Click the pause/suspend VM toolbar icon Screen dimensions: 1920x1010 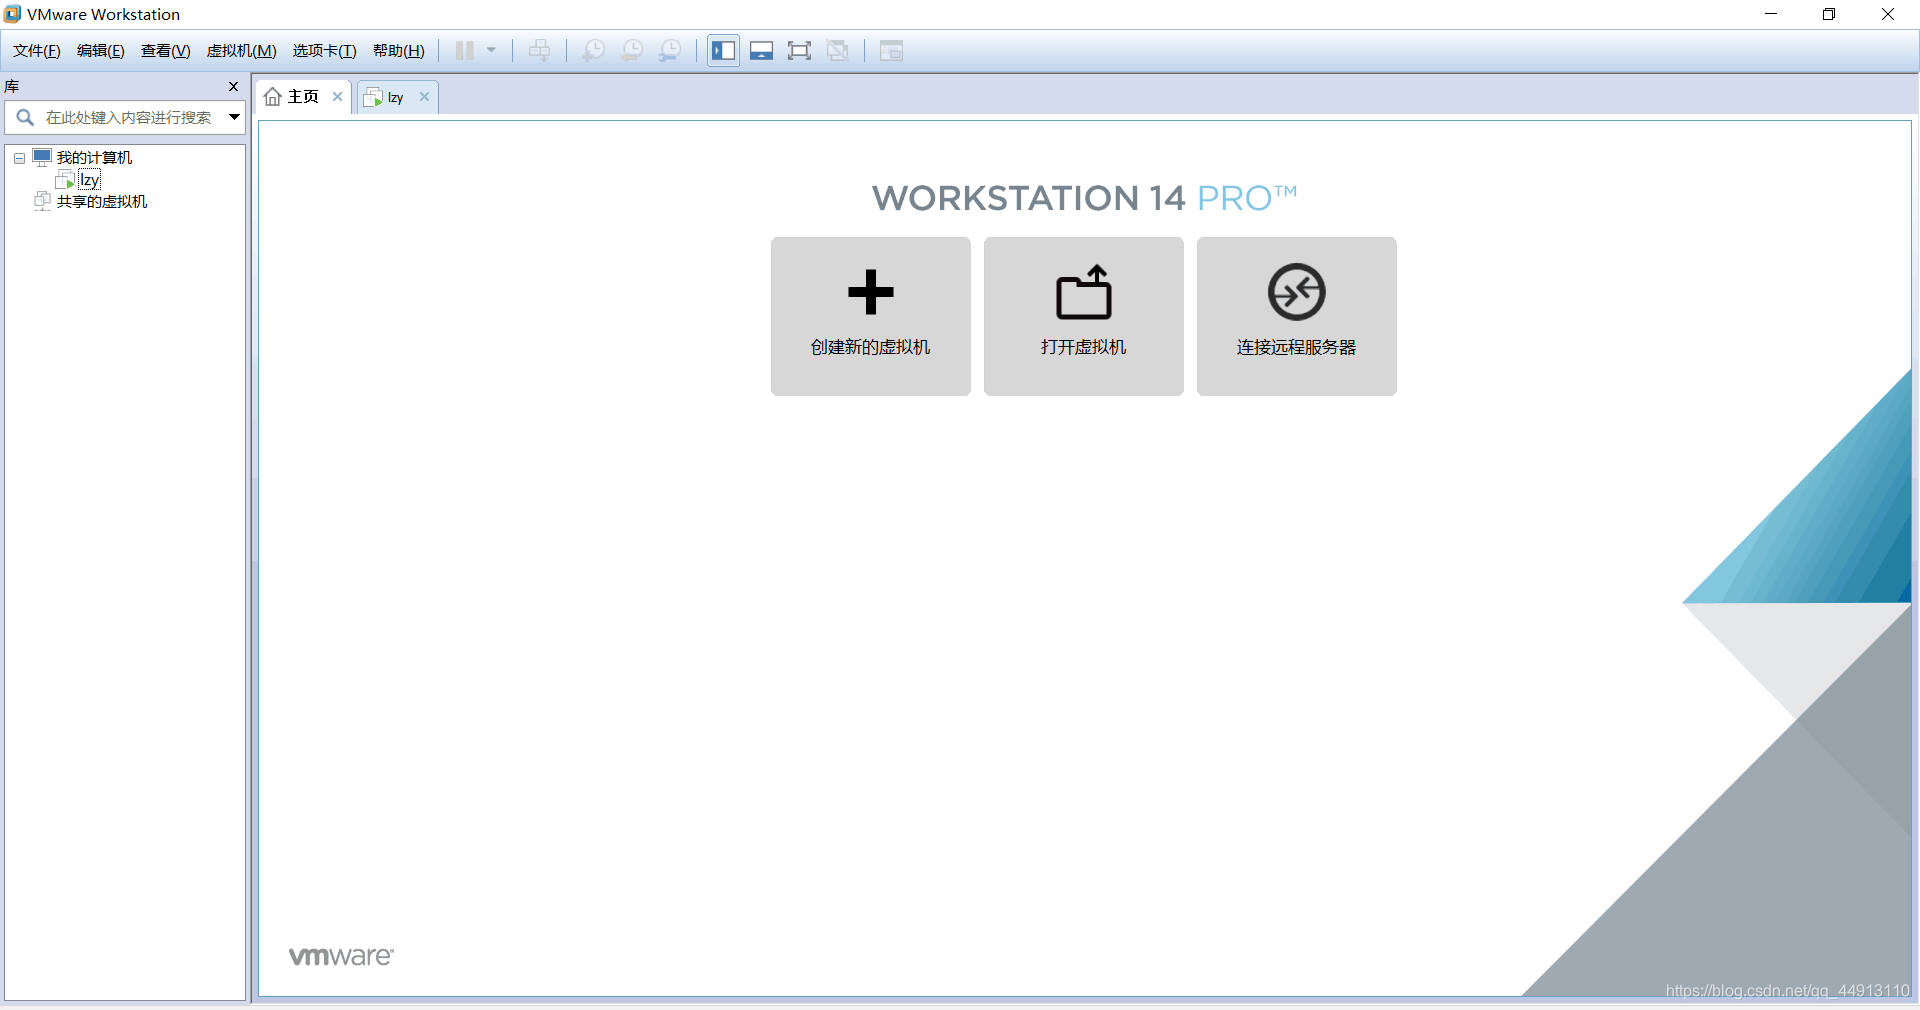[x=464, y=51]
